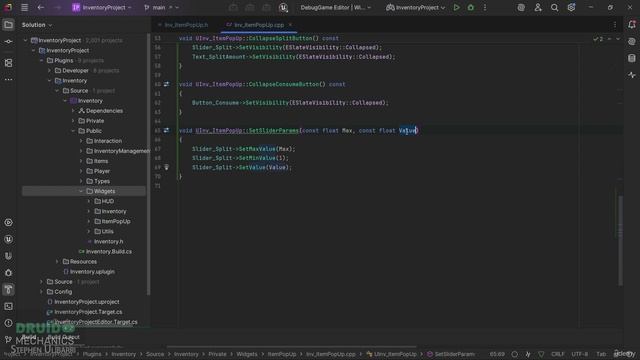The image size is (640, 360).
Task: Open the InventoryProject solution dropdown in title bar
Action: coord(102,7)
